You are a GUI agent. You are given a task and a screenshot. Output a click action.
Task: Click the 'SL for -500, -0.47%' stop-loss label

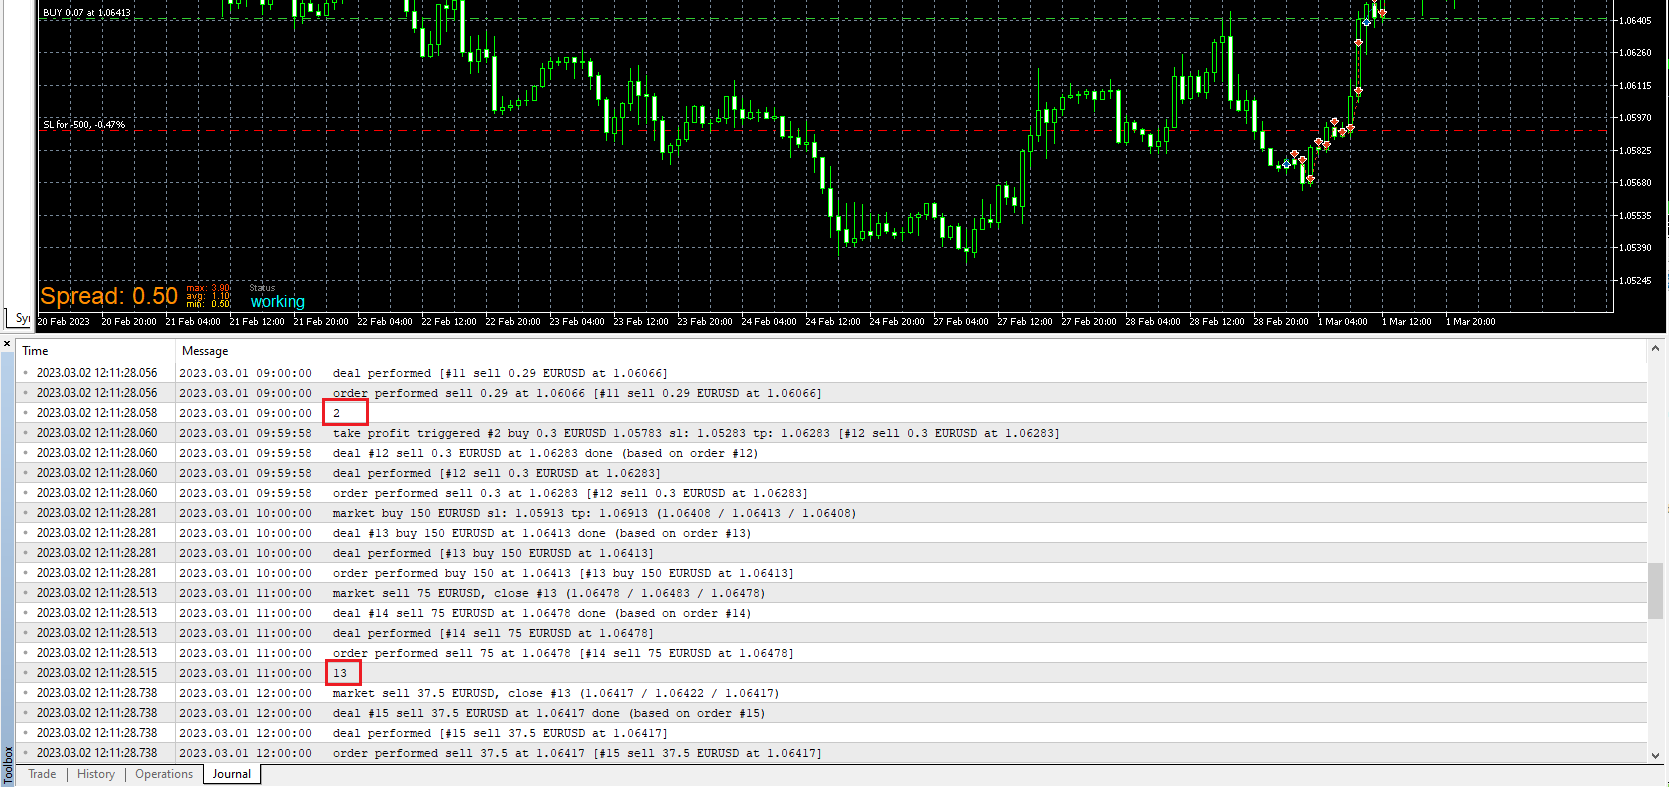(84, 125)
